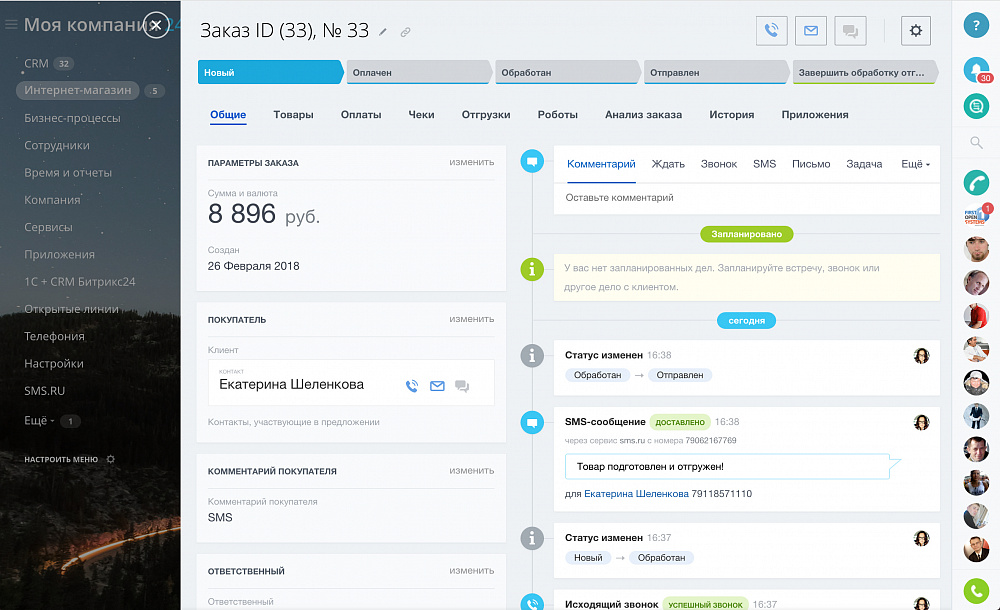1000x610 pixels.
Task: Select Ждать in the timeline editor
Action: click(668, 164)
